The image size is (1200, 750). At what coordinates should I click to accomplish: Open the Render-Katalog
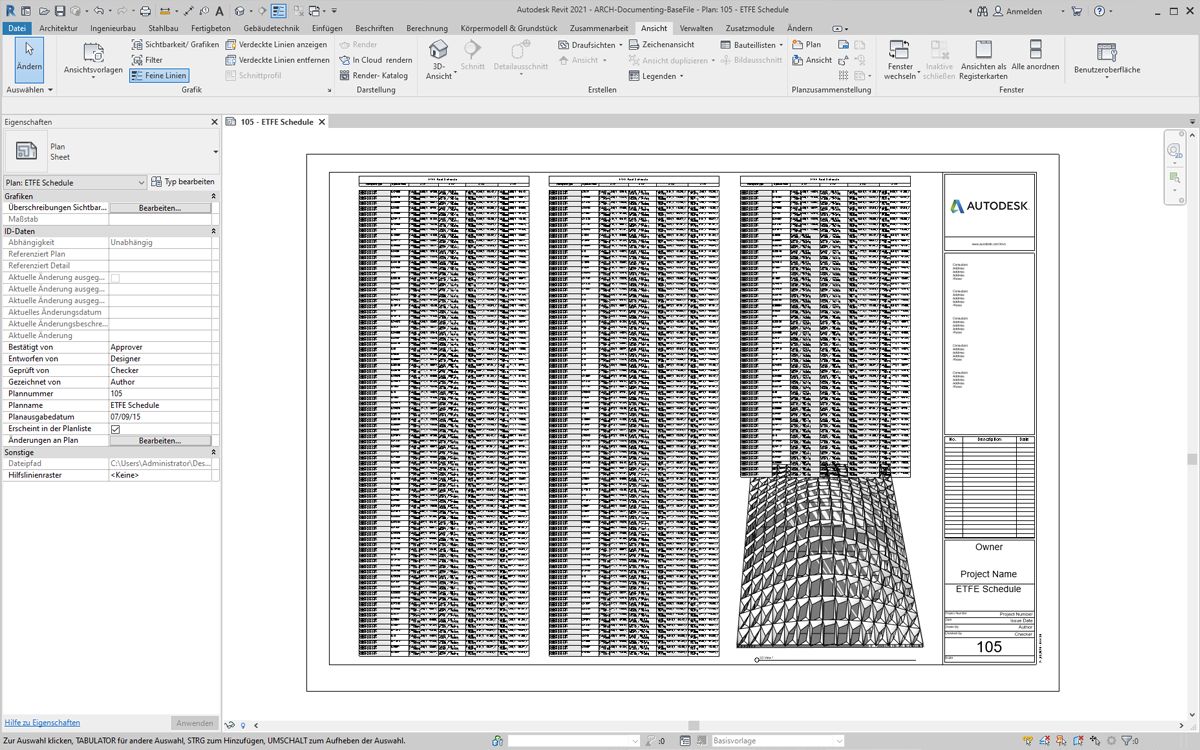click(373, 75)
